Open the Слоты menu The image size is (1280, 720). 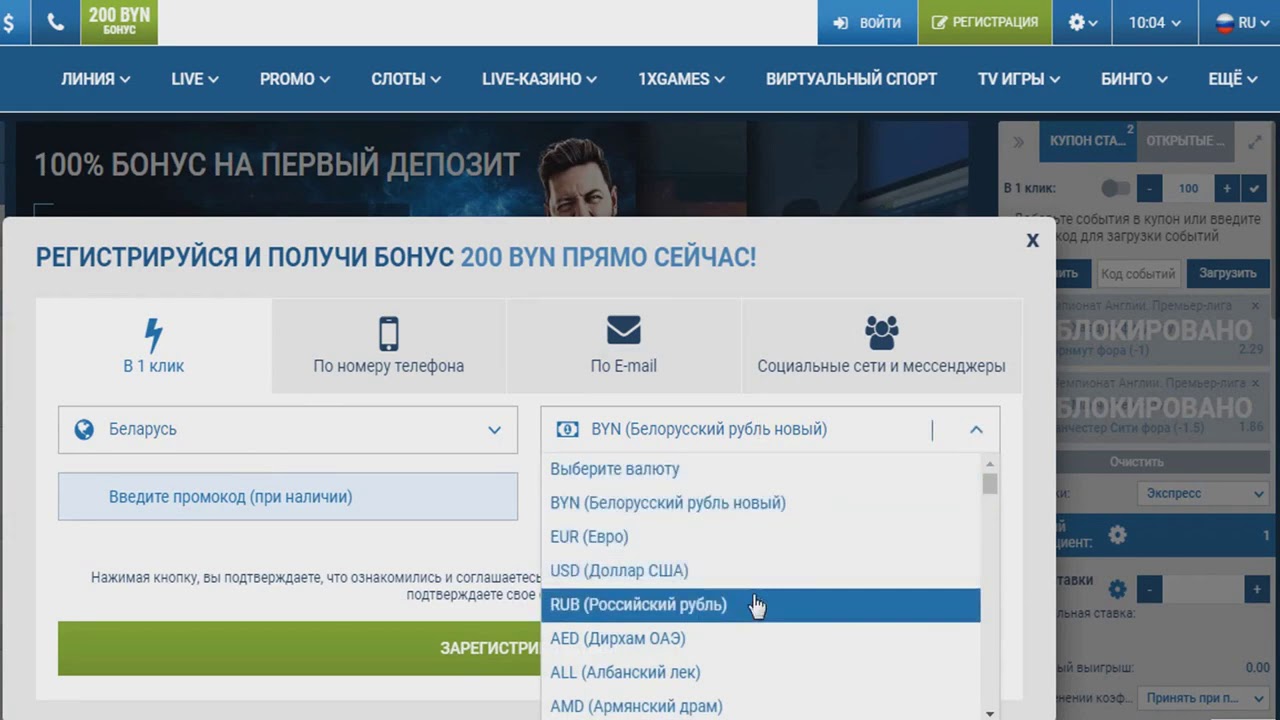tap(407, 79)
